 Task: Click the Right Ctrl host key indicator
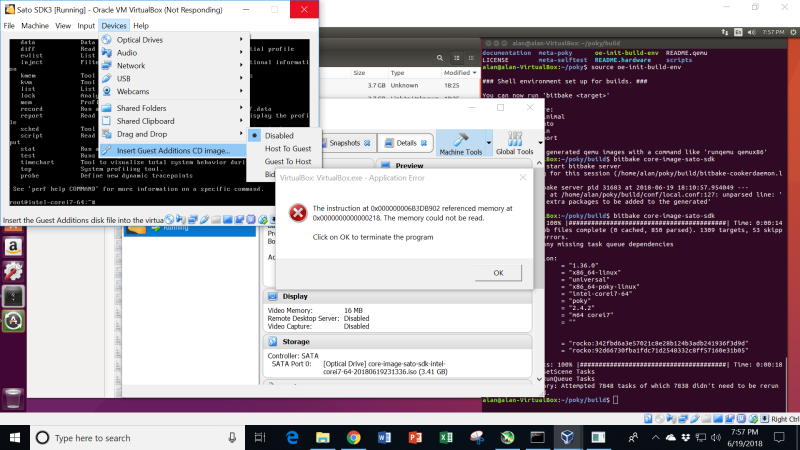point(785,419)
